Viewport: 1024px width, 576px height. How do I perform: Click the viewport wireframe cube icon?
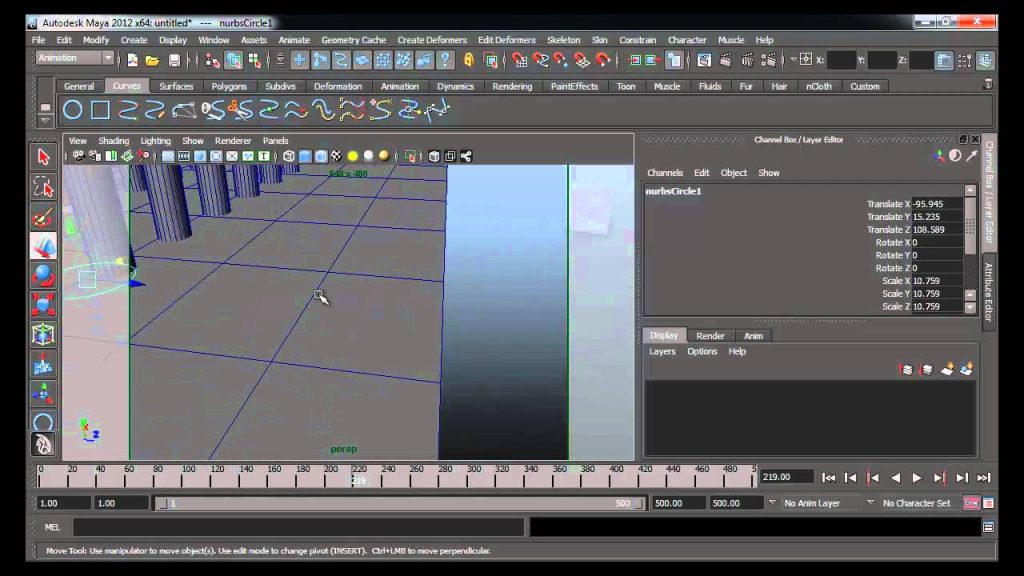pos(289,156)
